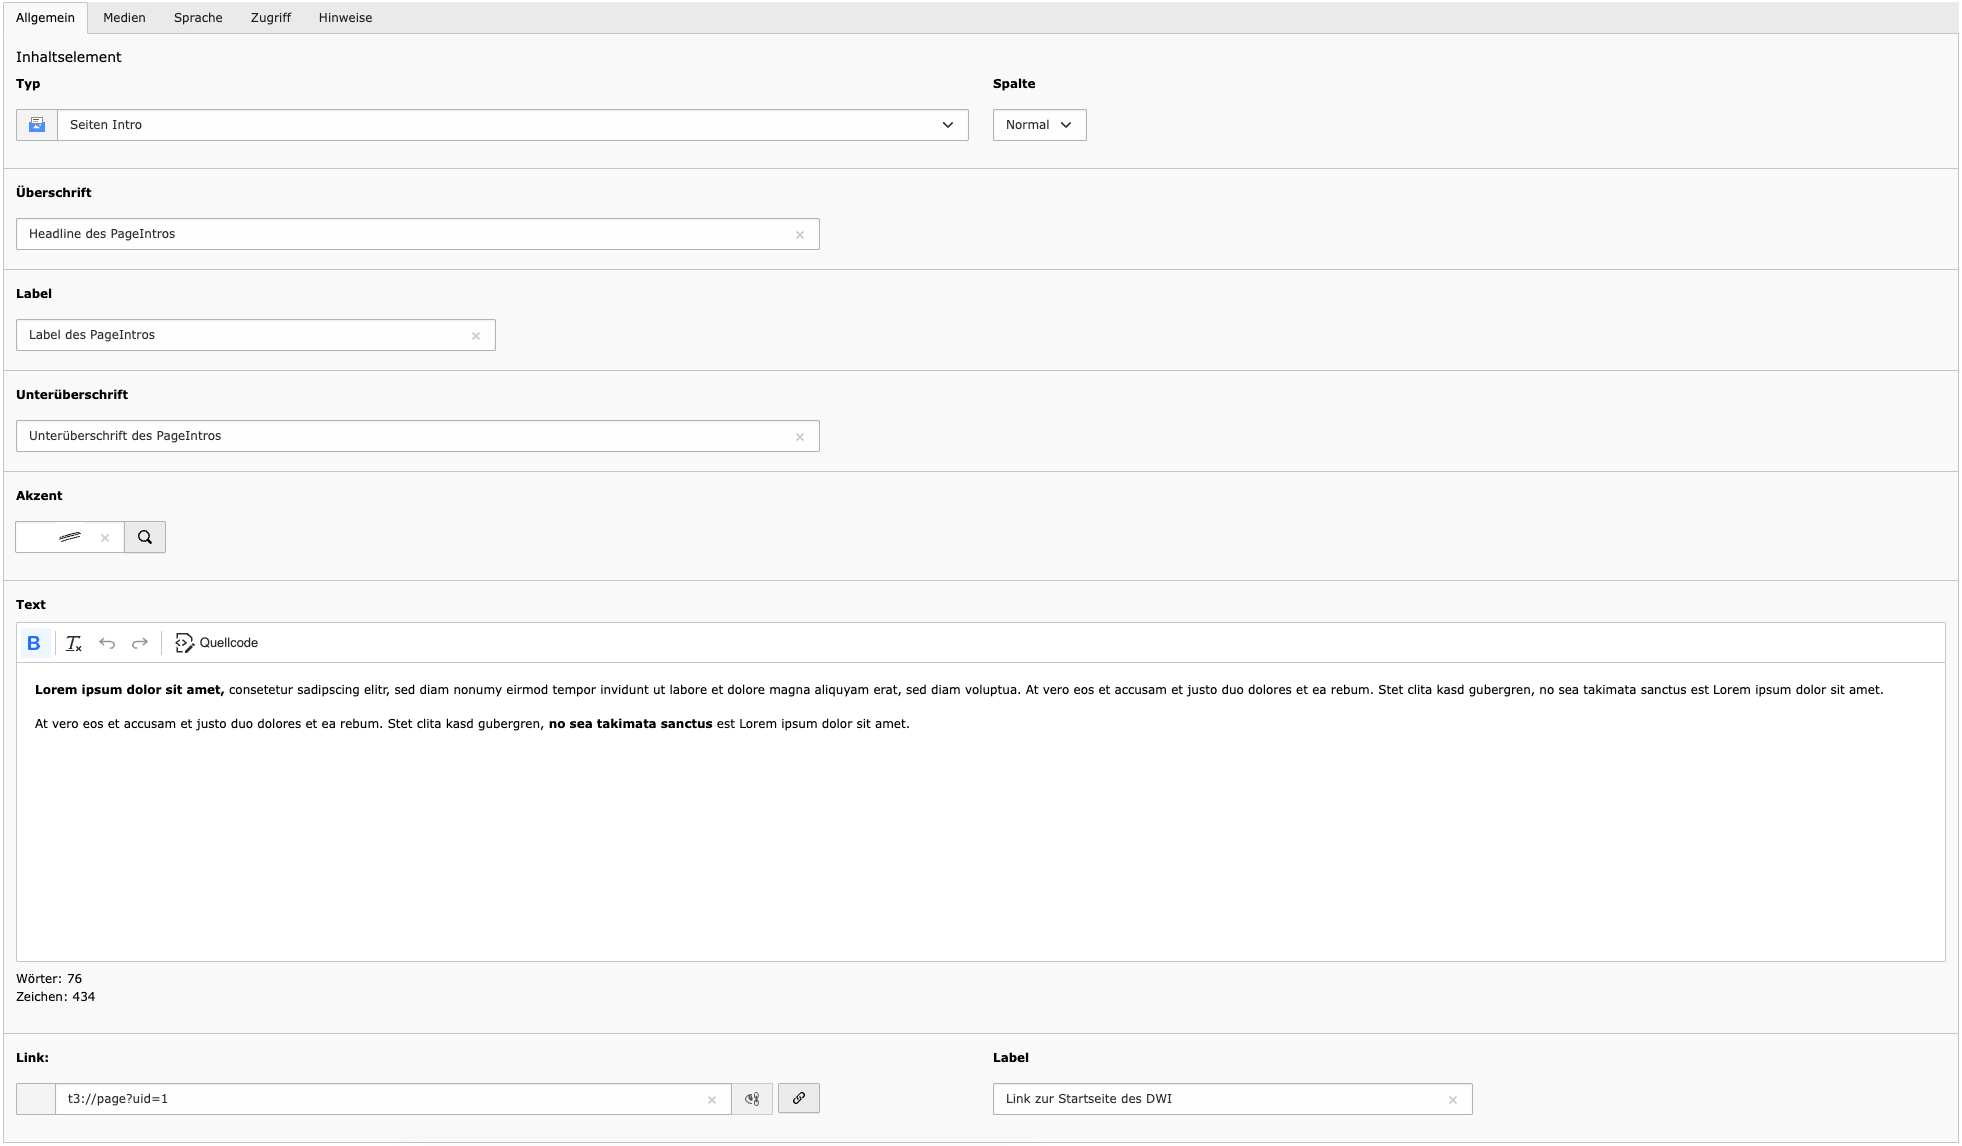
Task: Click the remove formatting icon
Action: [x=74, y=643]
